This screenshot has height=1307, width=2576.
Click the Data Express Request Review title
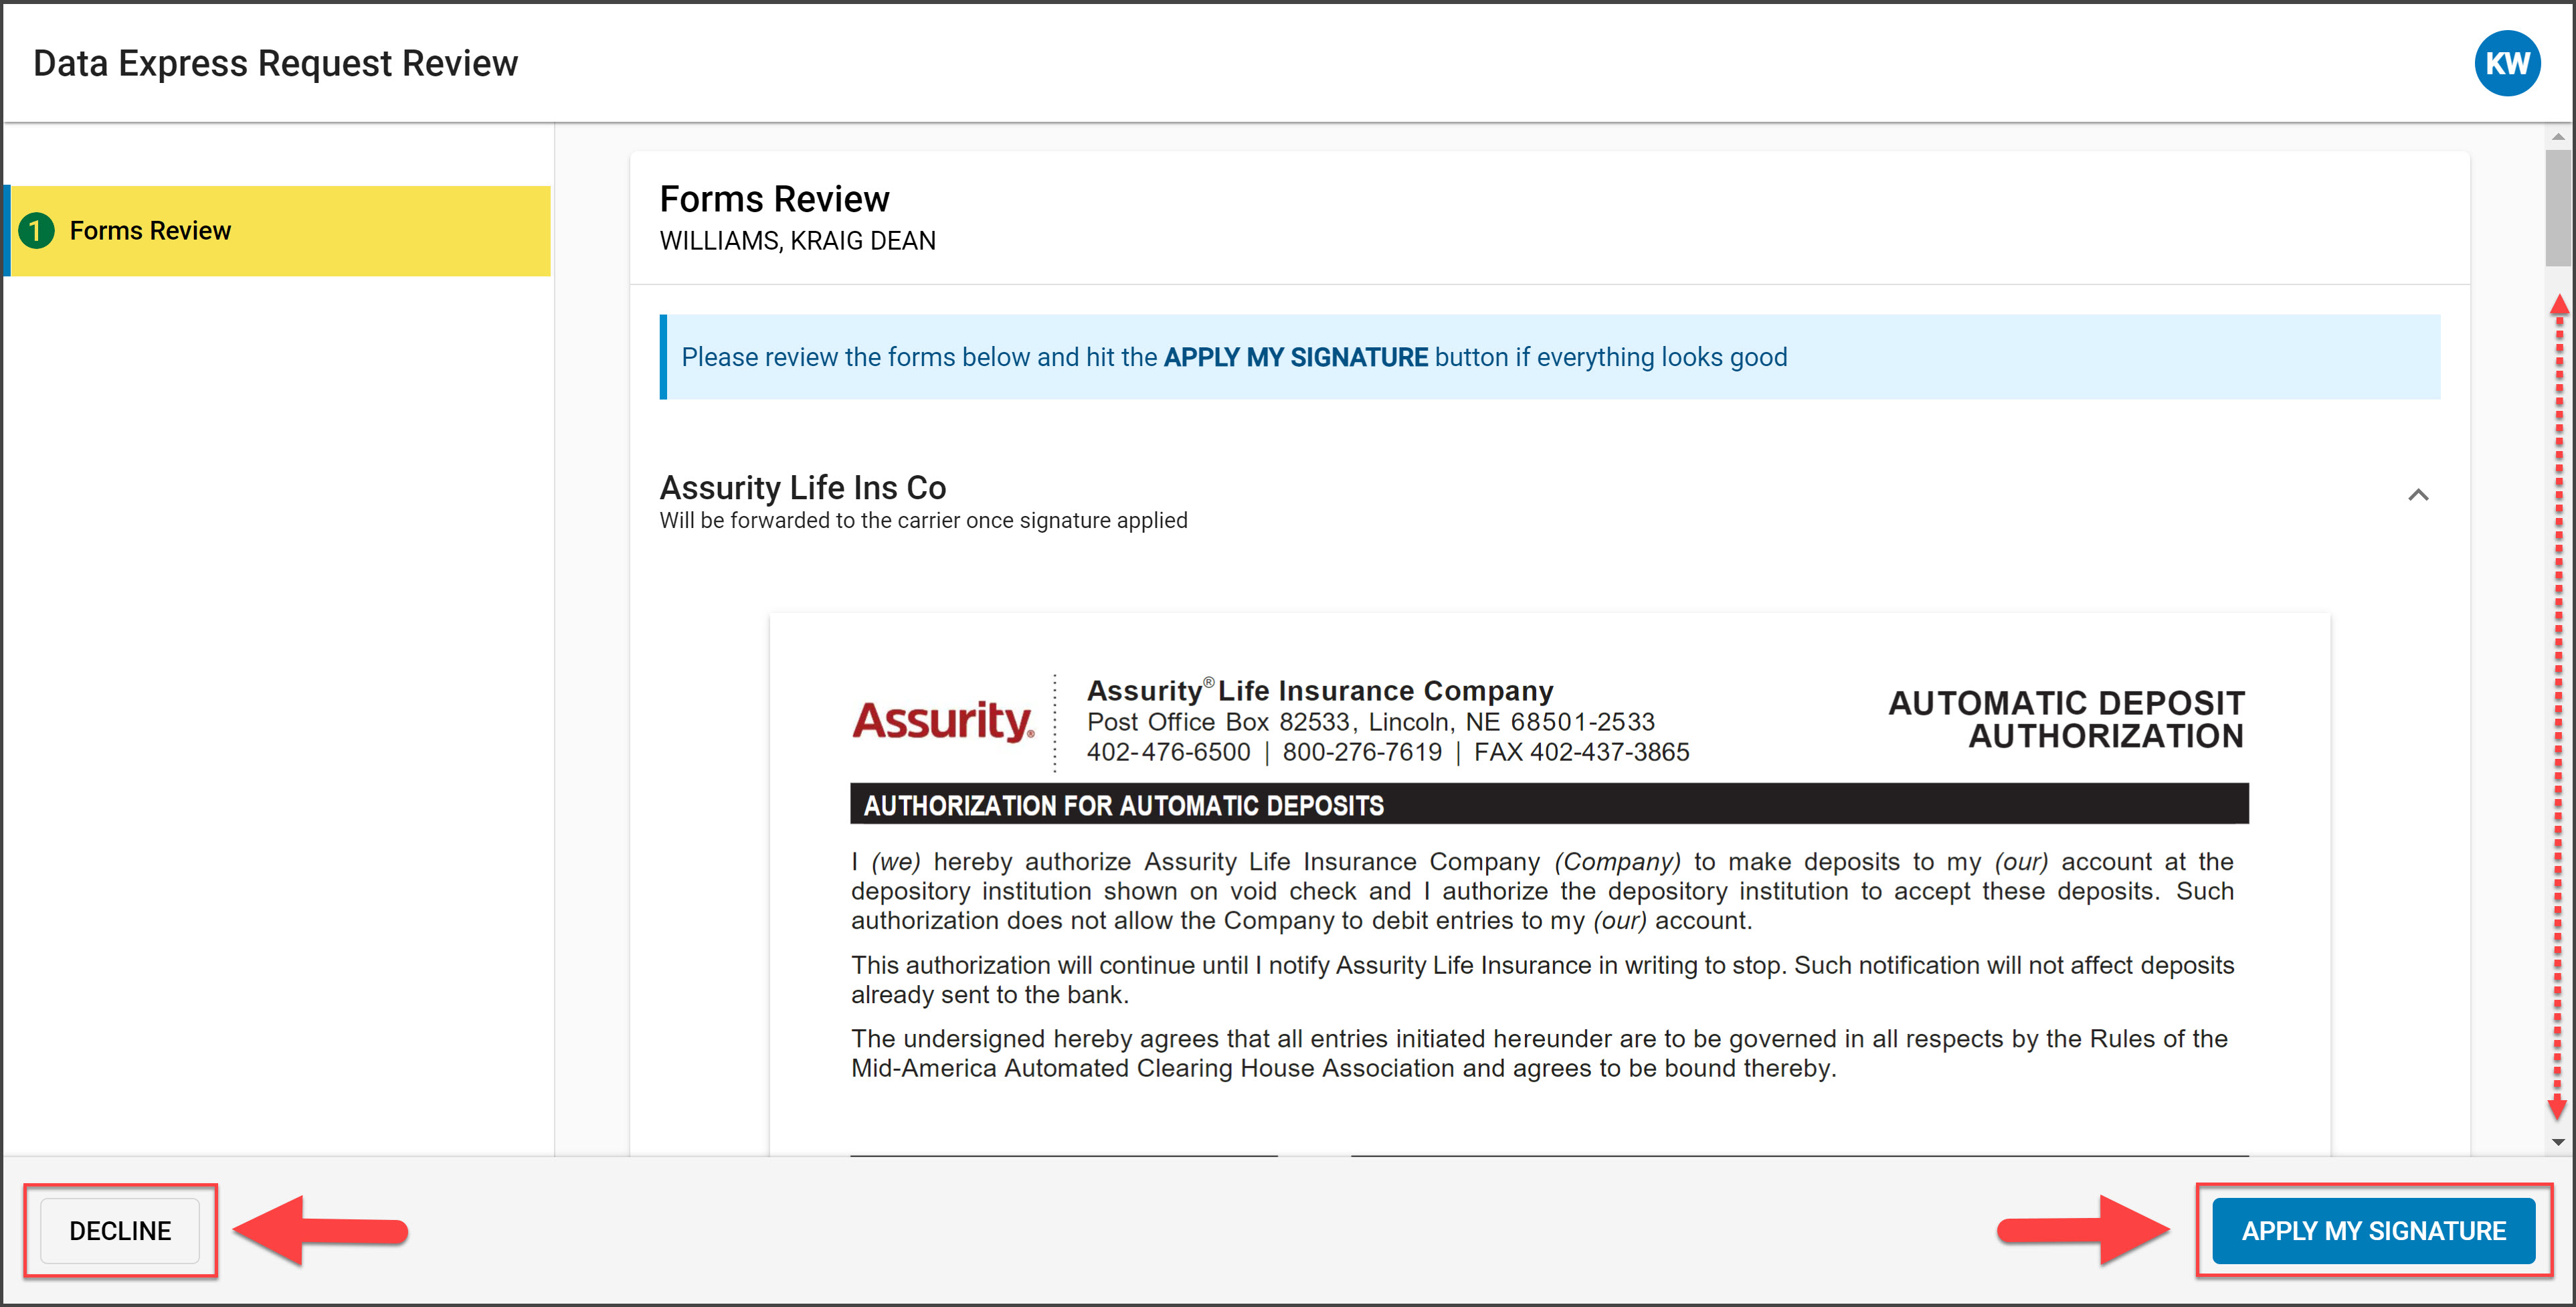tap(276, 63)
